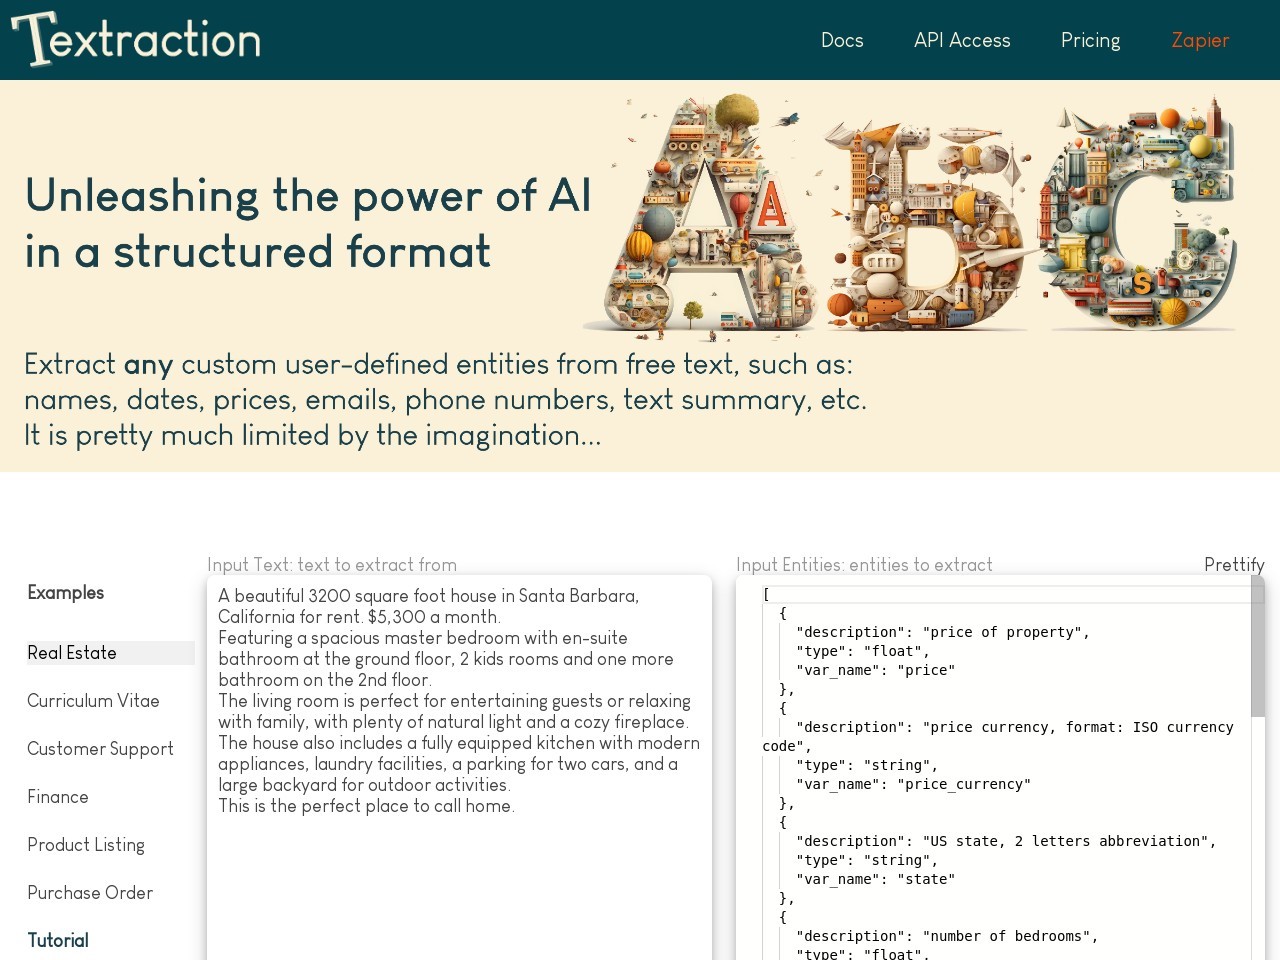Viewport: 1280px width, 960px height.
Task: Select the Real Estate example
Action: pyautogui.click(x=110, y=653)
